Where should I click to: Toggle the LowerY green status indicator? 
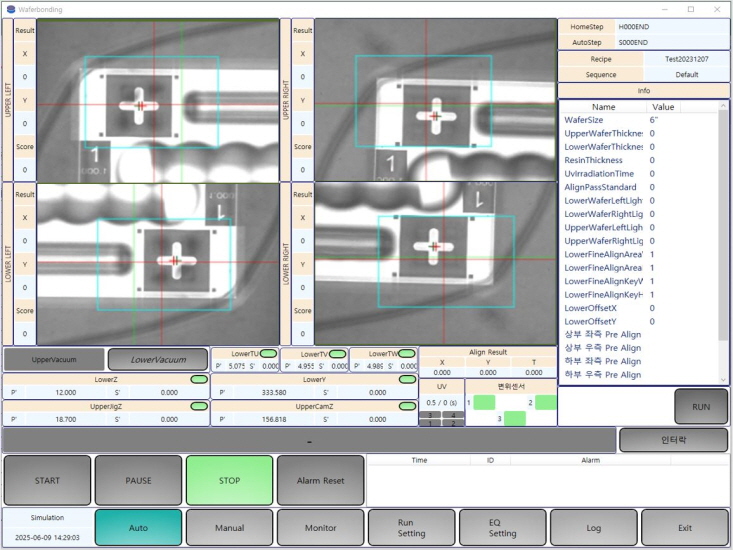point(406,380)
